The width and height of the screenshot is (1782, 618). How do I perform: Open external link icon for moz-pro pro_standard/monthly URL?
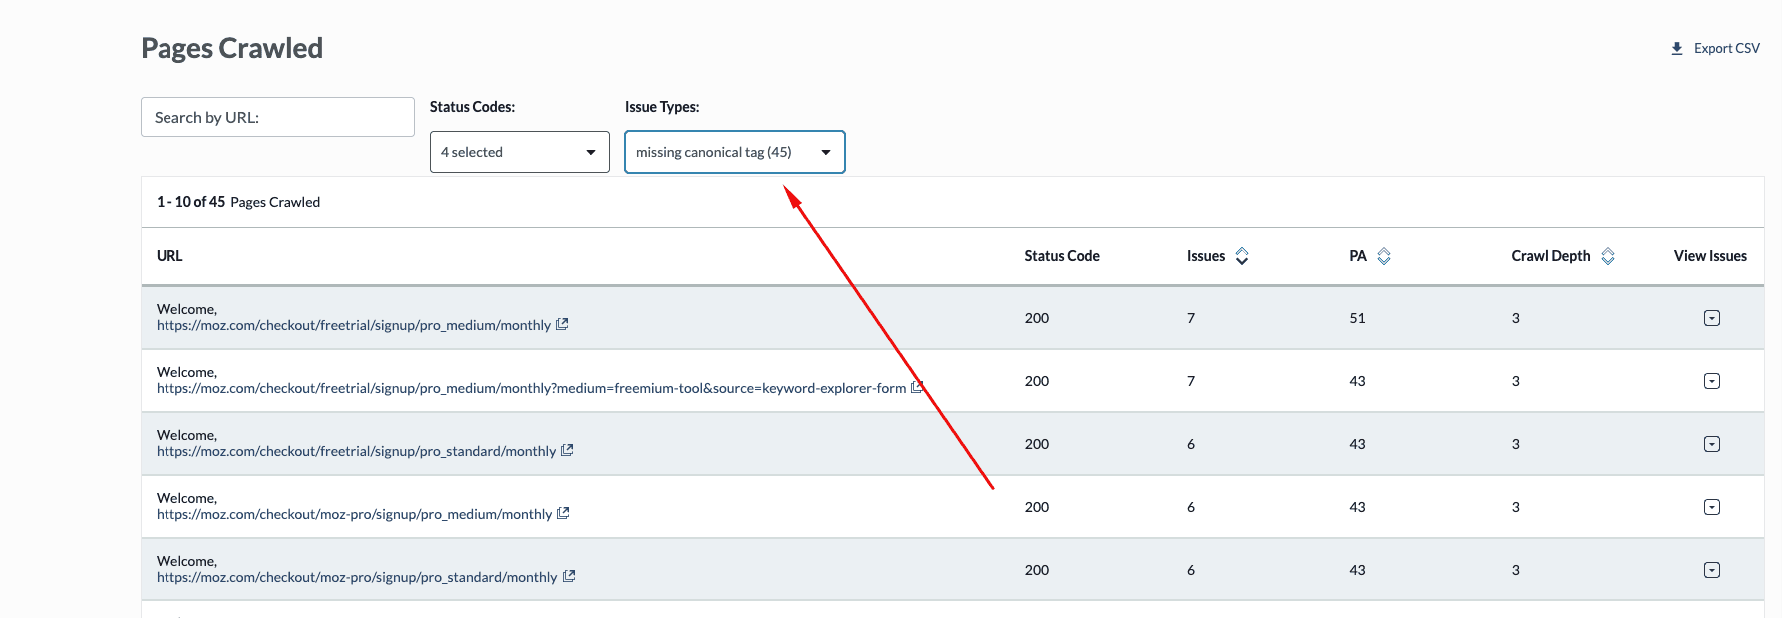[x=569, y=577]
